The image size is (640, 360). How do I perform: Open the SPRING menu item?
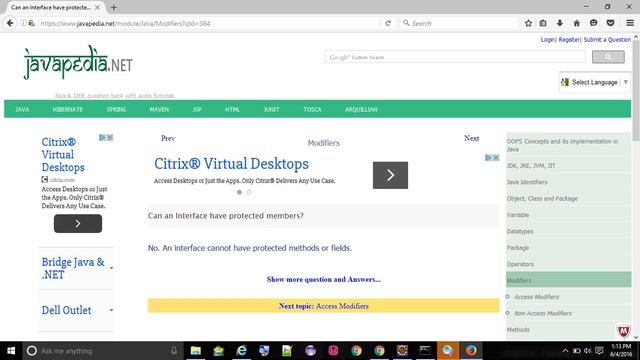click(116, 109)
